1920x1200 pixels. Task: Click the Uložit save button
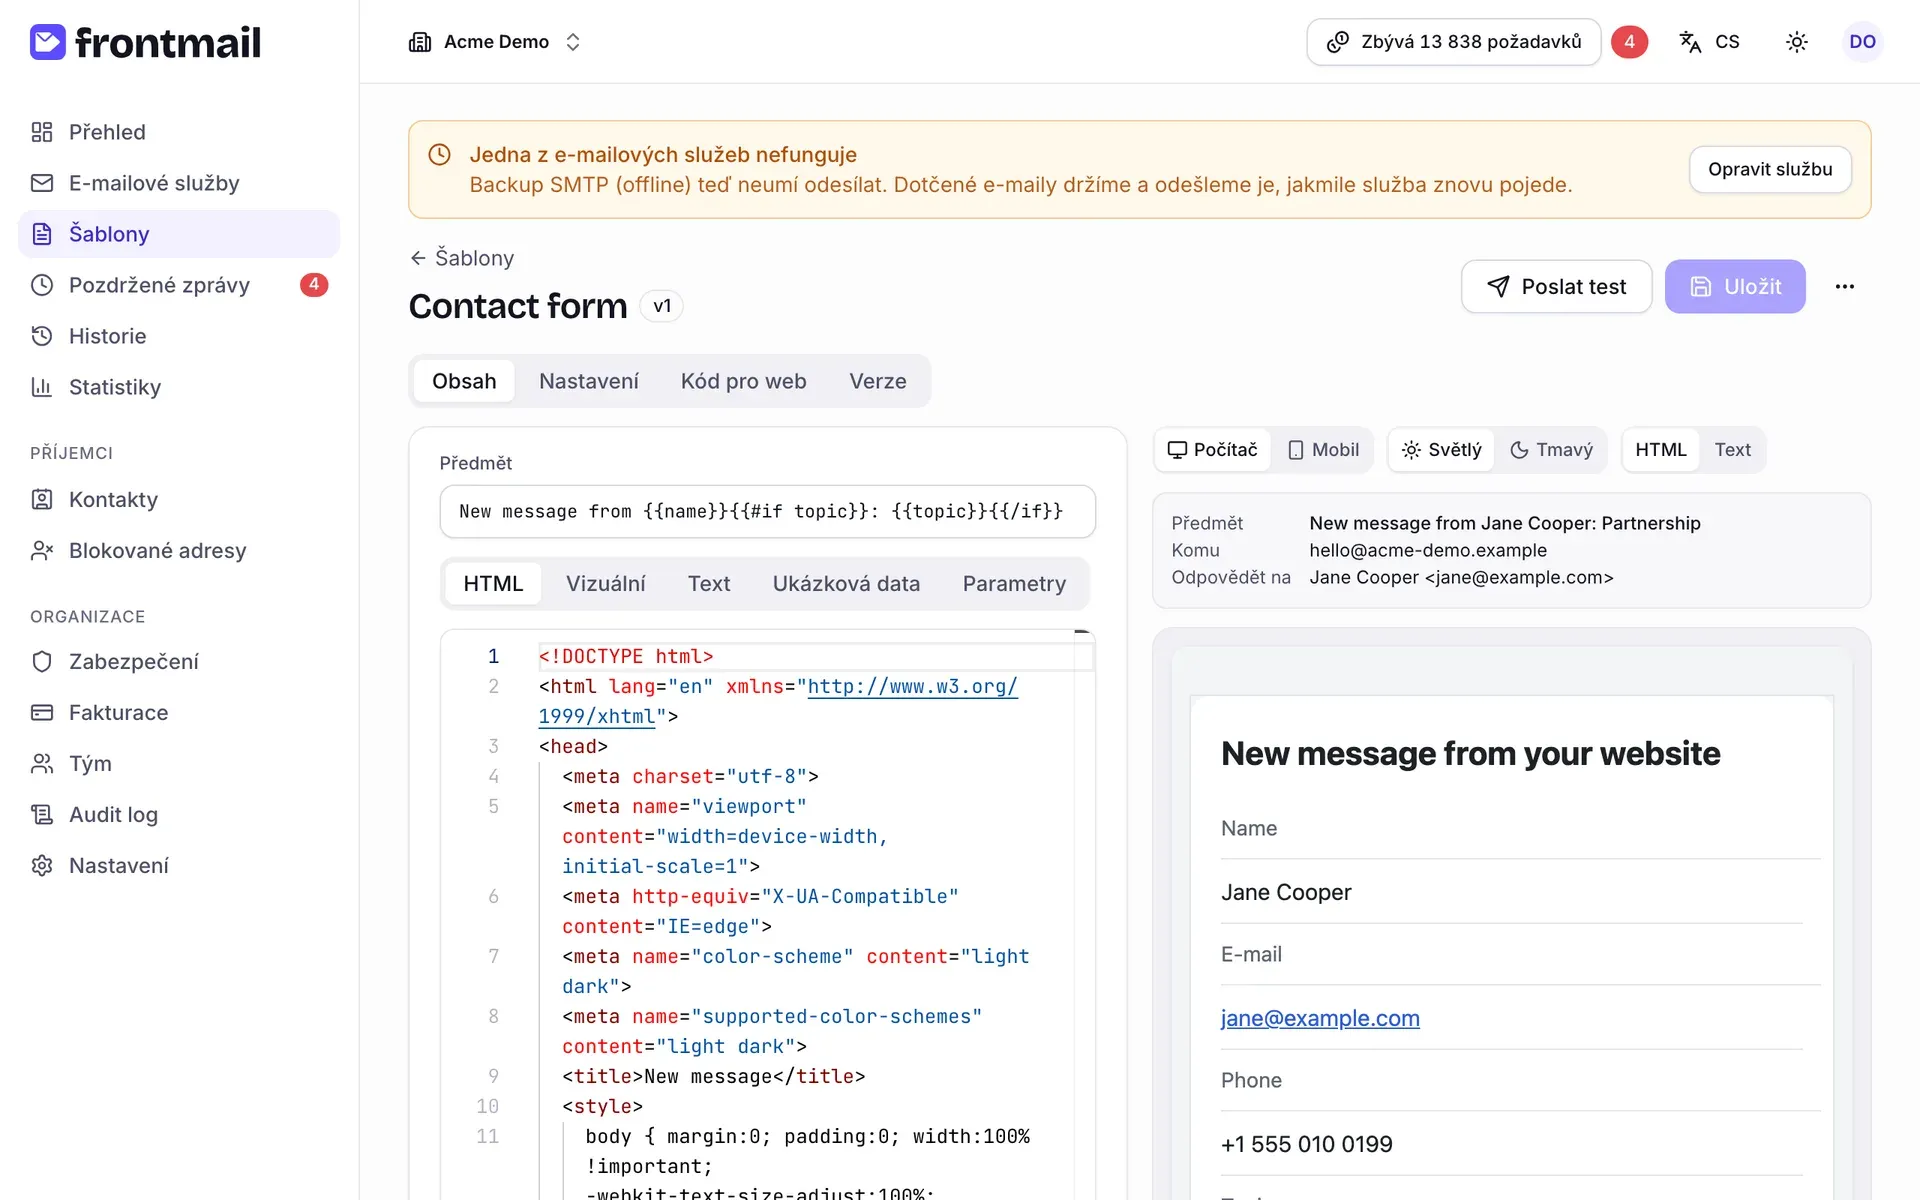pyautogui.click(x=1735, y=287)
